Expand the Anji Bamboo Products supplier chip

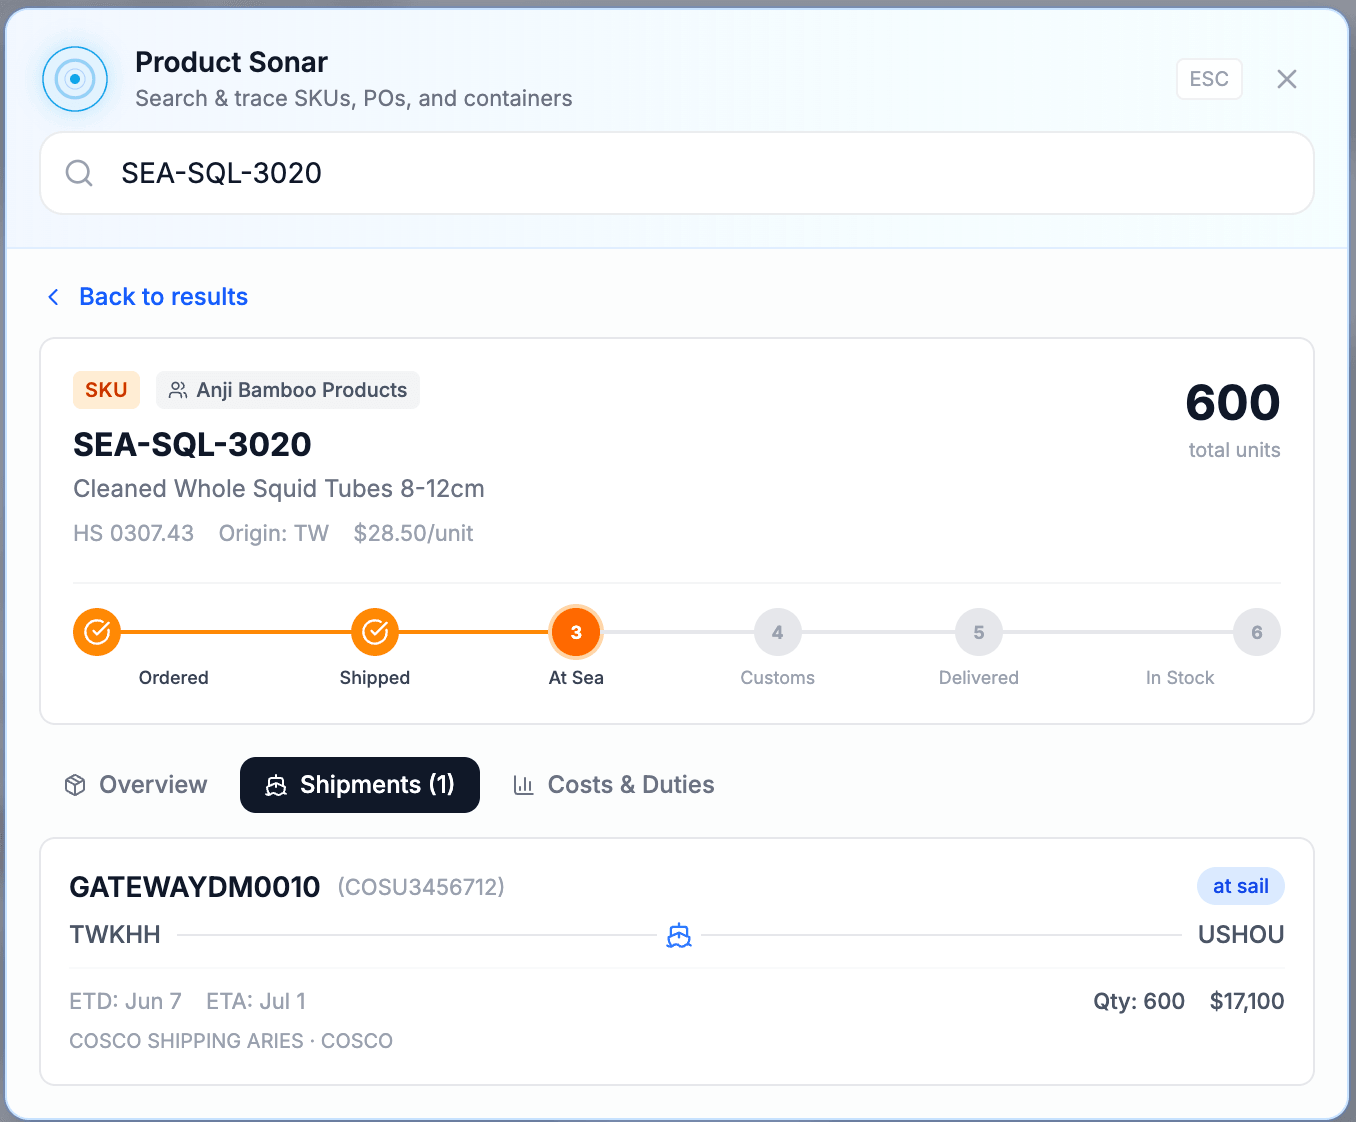click(288, 390)
